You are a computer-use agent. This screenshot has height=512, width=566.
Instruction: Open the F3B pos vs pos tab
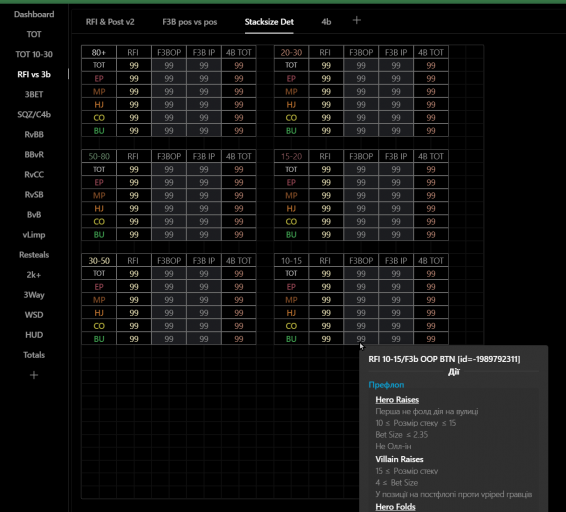tap(190, 22)
